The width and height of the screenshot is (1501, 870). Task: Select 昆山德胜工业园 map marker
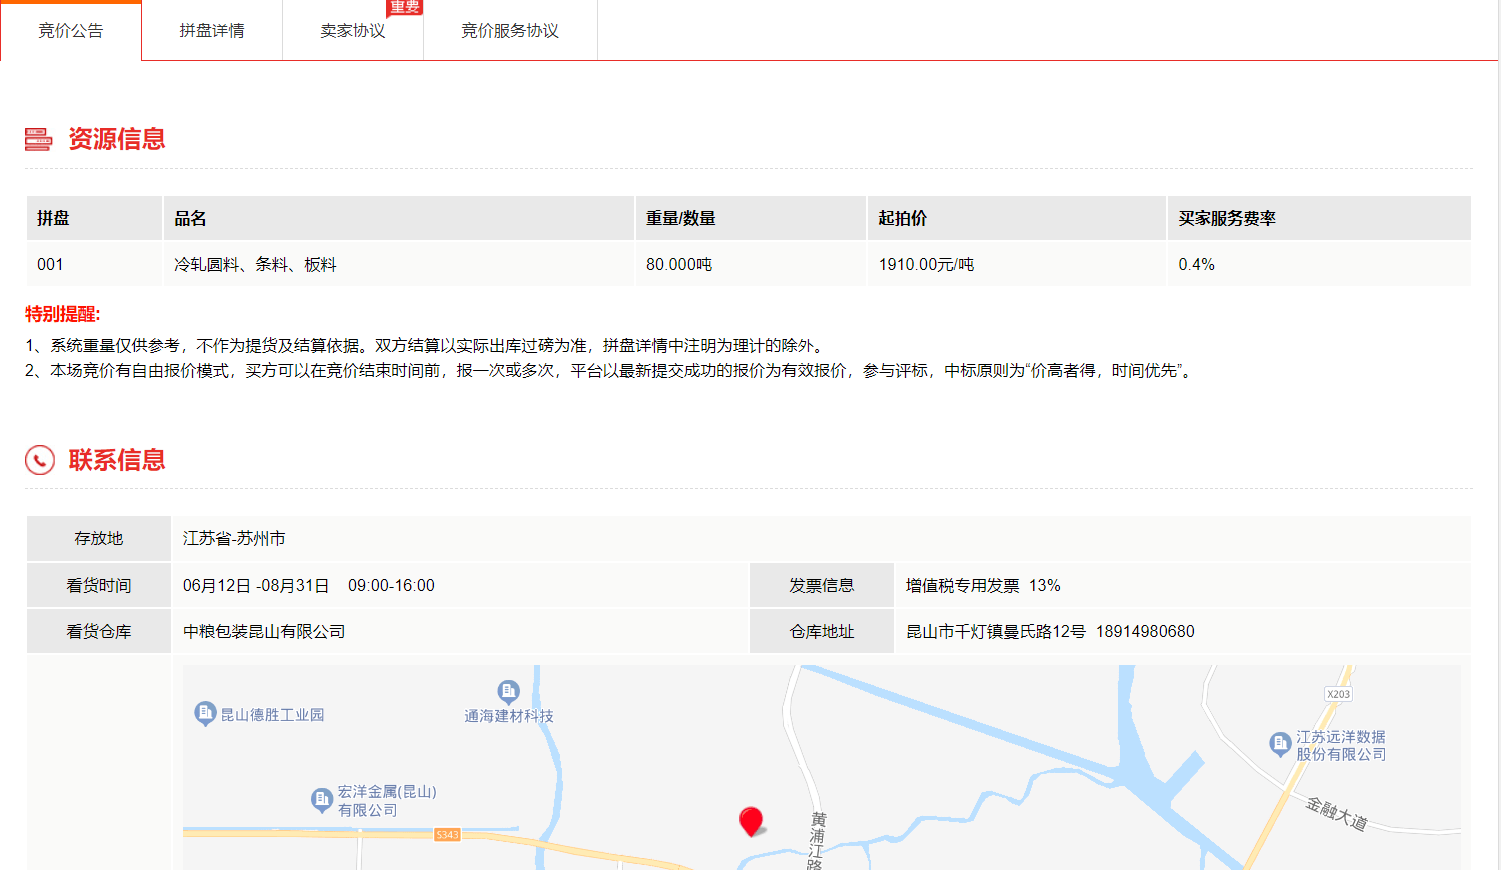(205, 713)
